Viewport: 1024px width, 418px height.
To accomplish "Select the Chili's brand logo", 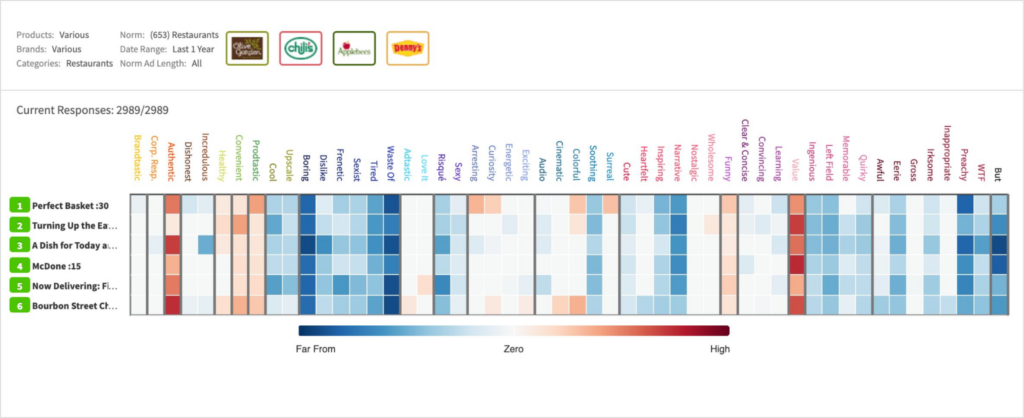I will pos(301,48).
